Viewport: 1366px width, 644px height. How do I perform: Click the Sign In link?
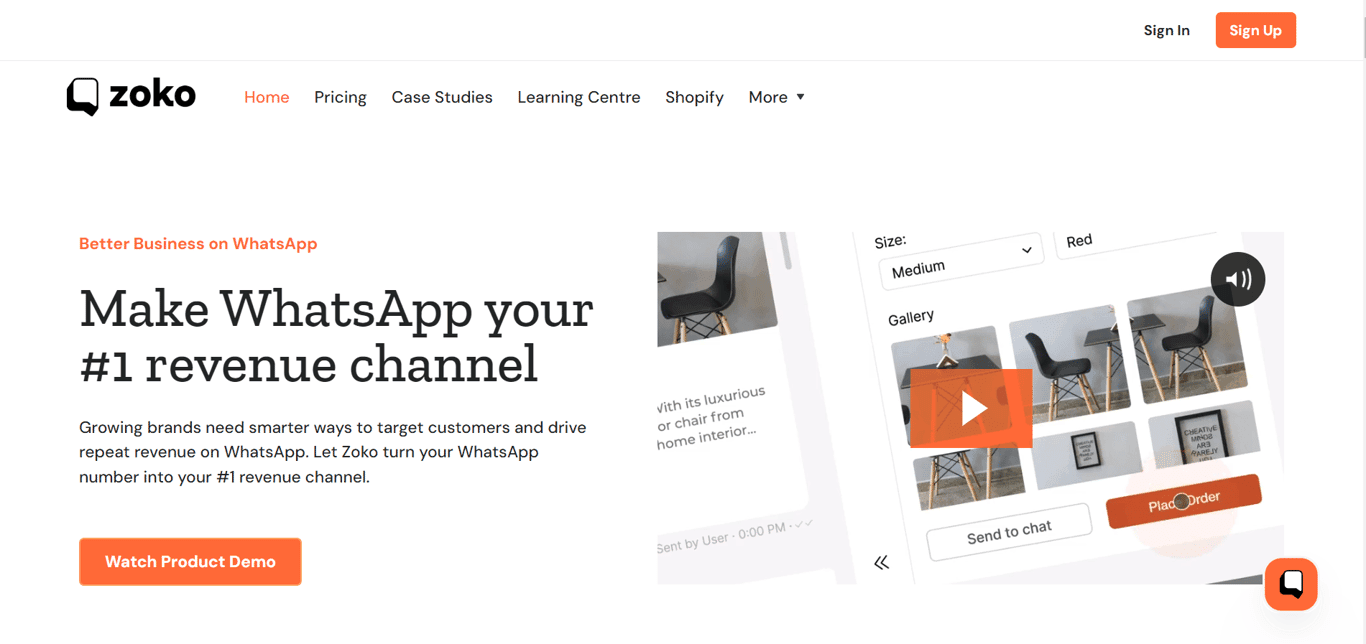(1166, 30)
